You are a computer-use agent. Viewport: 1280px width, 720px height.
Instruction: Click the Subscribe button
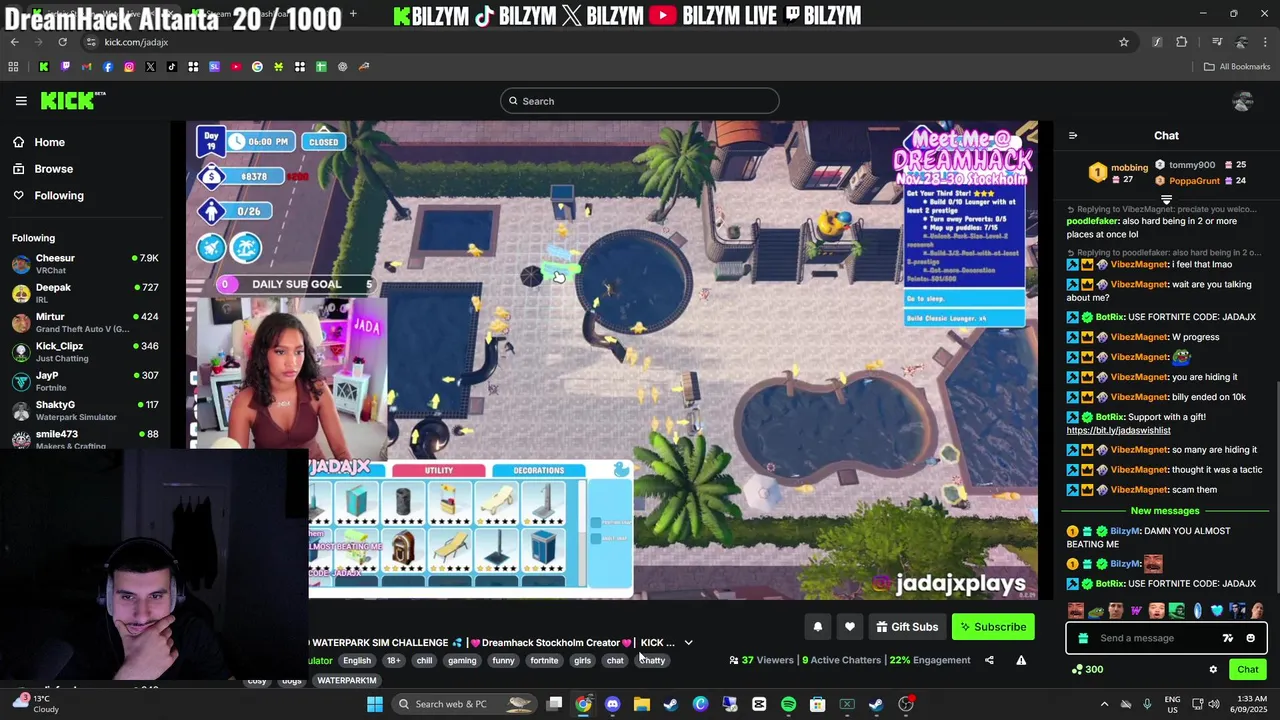[x=993, y=627]
